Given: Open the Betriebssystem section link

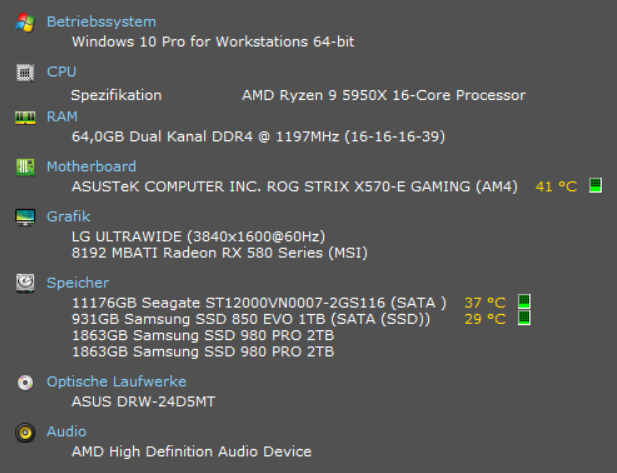Looking at the screenshot, I should tap(102, 22).
